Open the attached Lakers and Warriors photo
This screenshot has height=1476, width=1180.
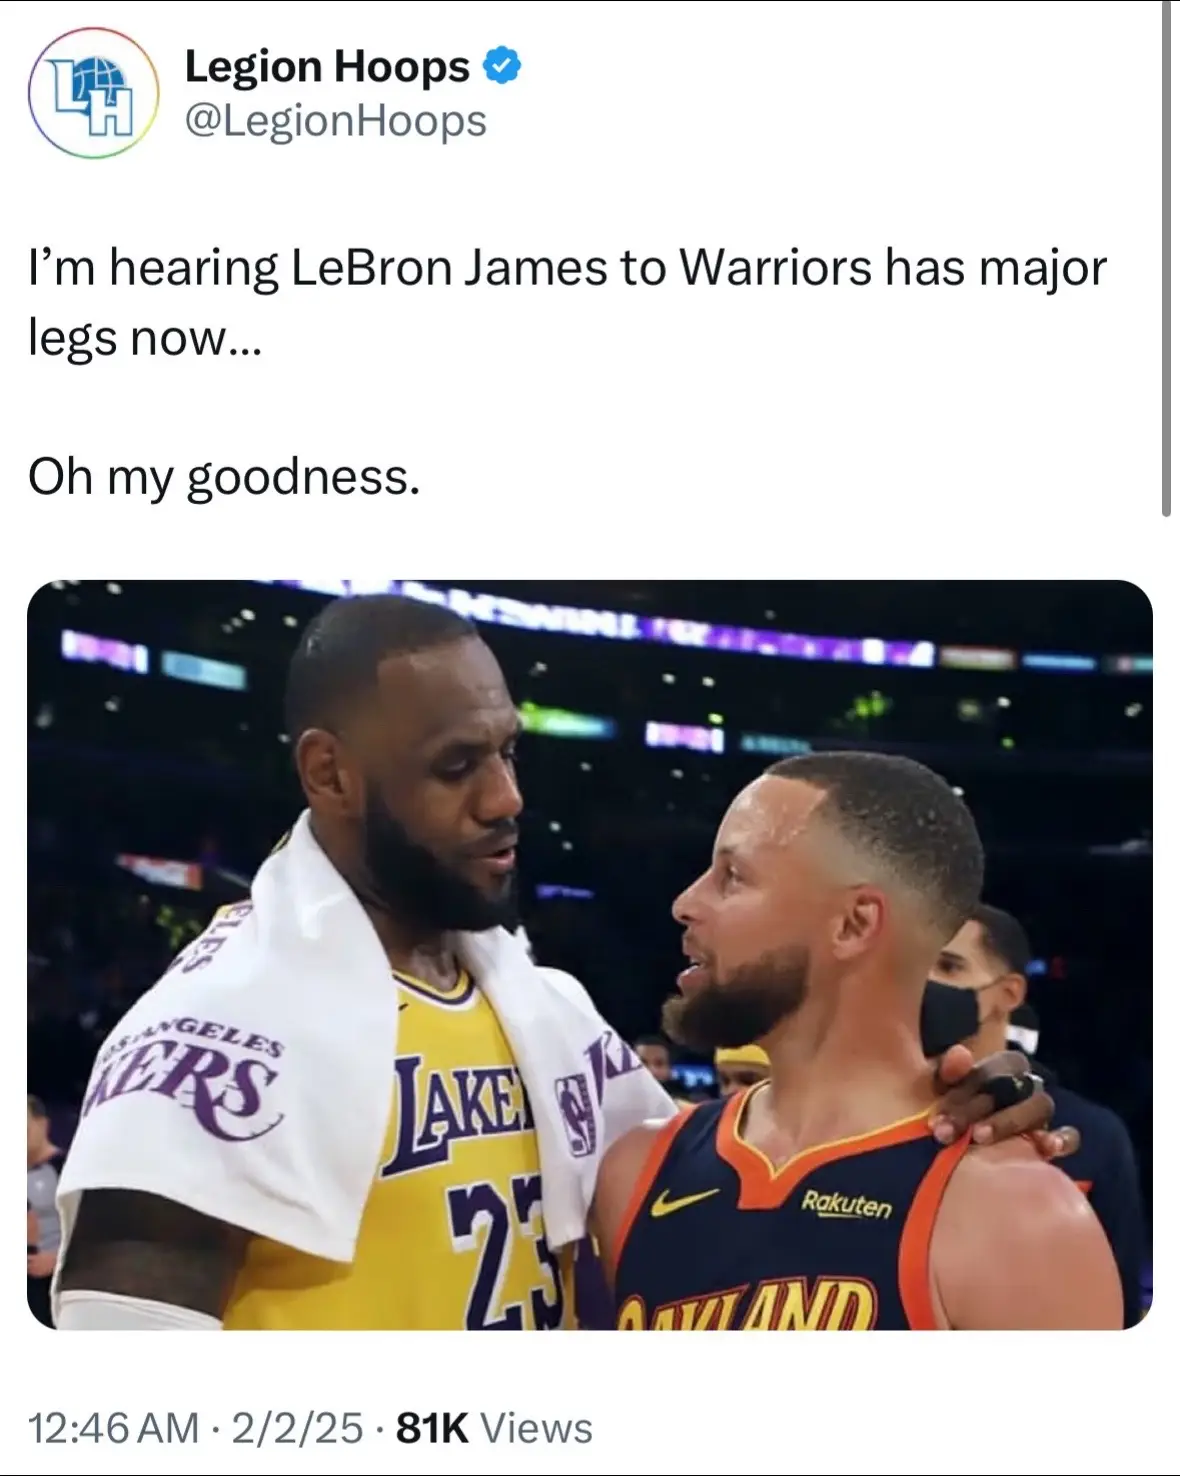coord(590,955)
